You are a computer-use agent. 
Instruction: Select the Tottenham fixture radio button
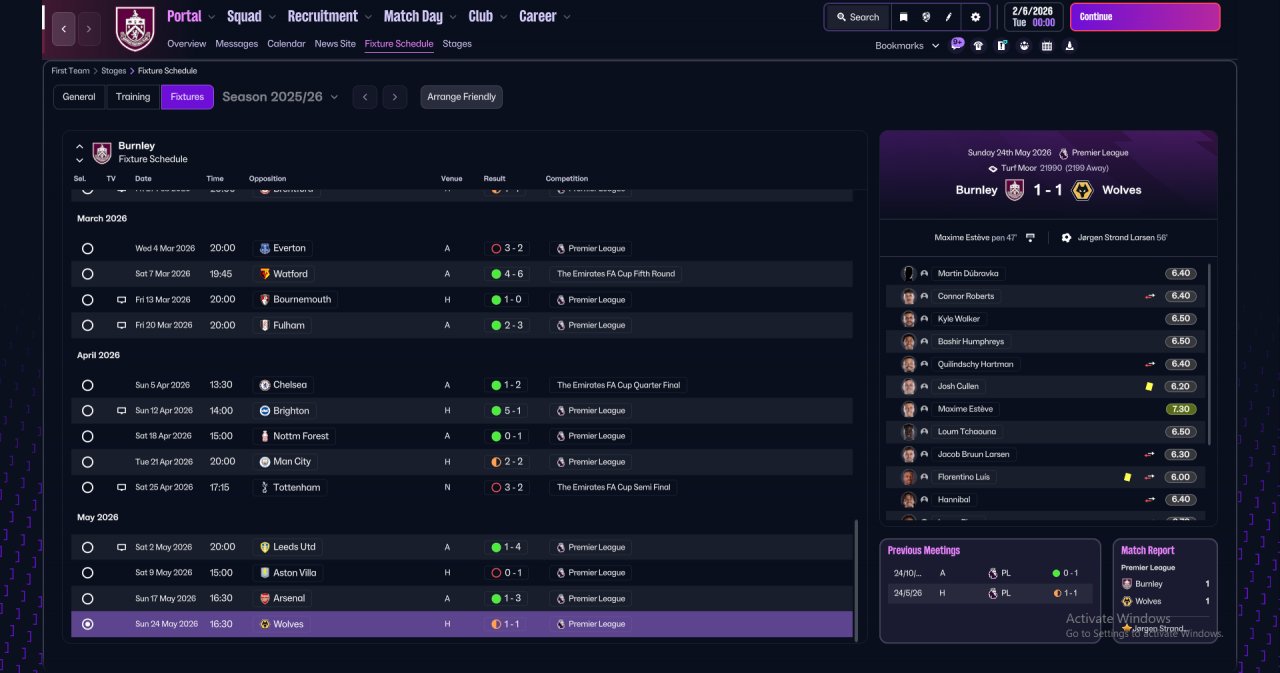pyautogui.click(x=88, y=488)
